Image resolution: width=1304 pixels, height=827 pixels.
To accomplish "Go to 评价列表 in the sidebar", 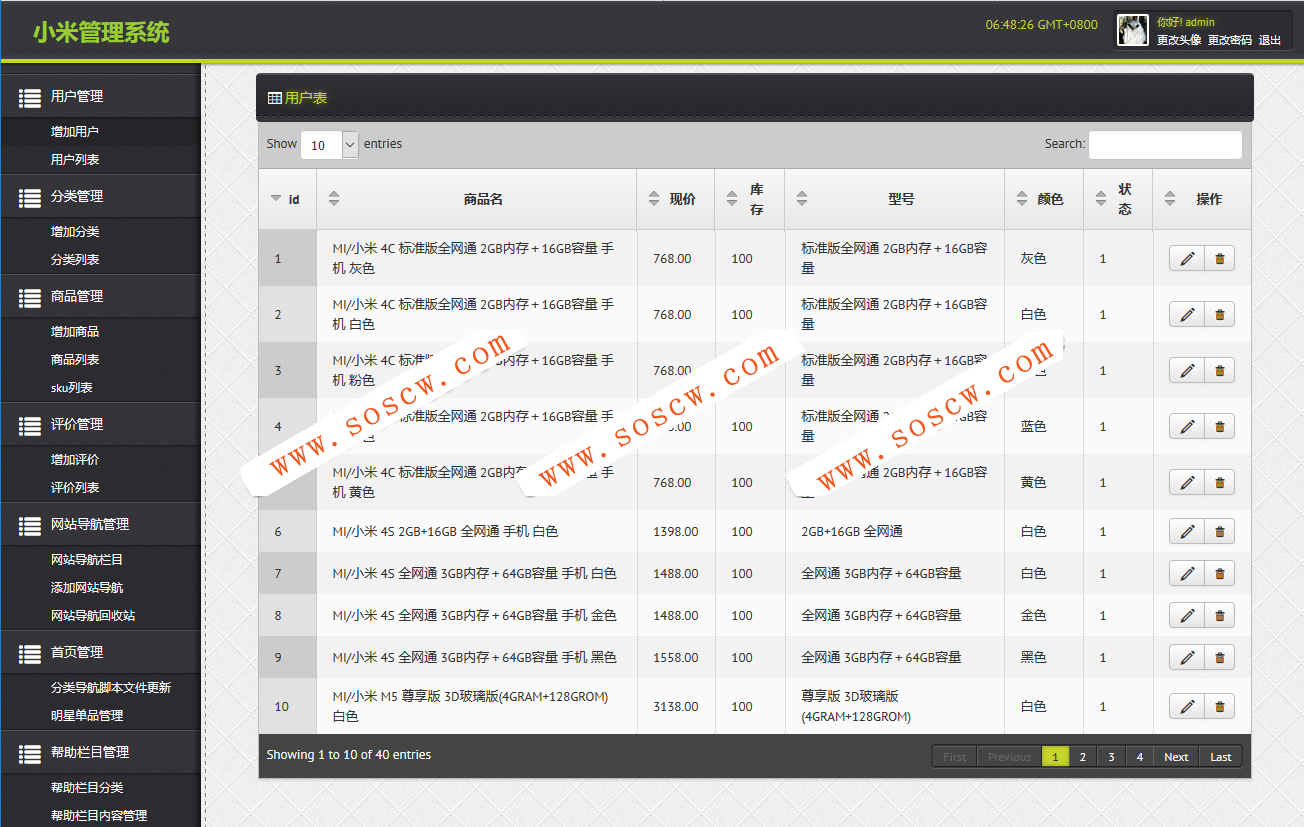I will tap(75, 488).
